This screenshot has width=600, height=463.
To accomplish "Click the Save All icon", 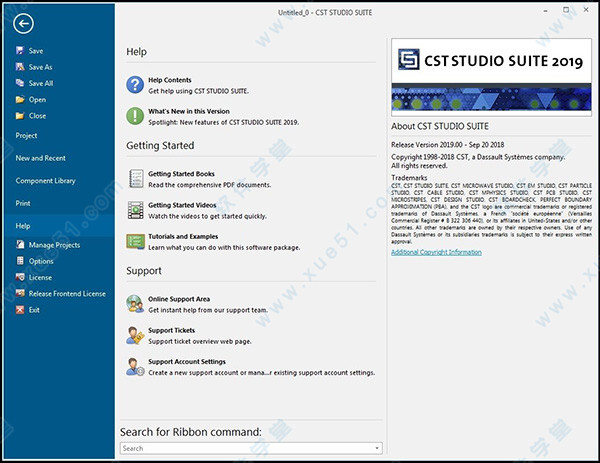I will [20, 83].
